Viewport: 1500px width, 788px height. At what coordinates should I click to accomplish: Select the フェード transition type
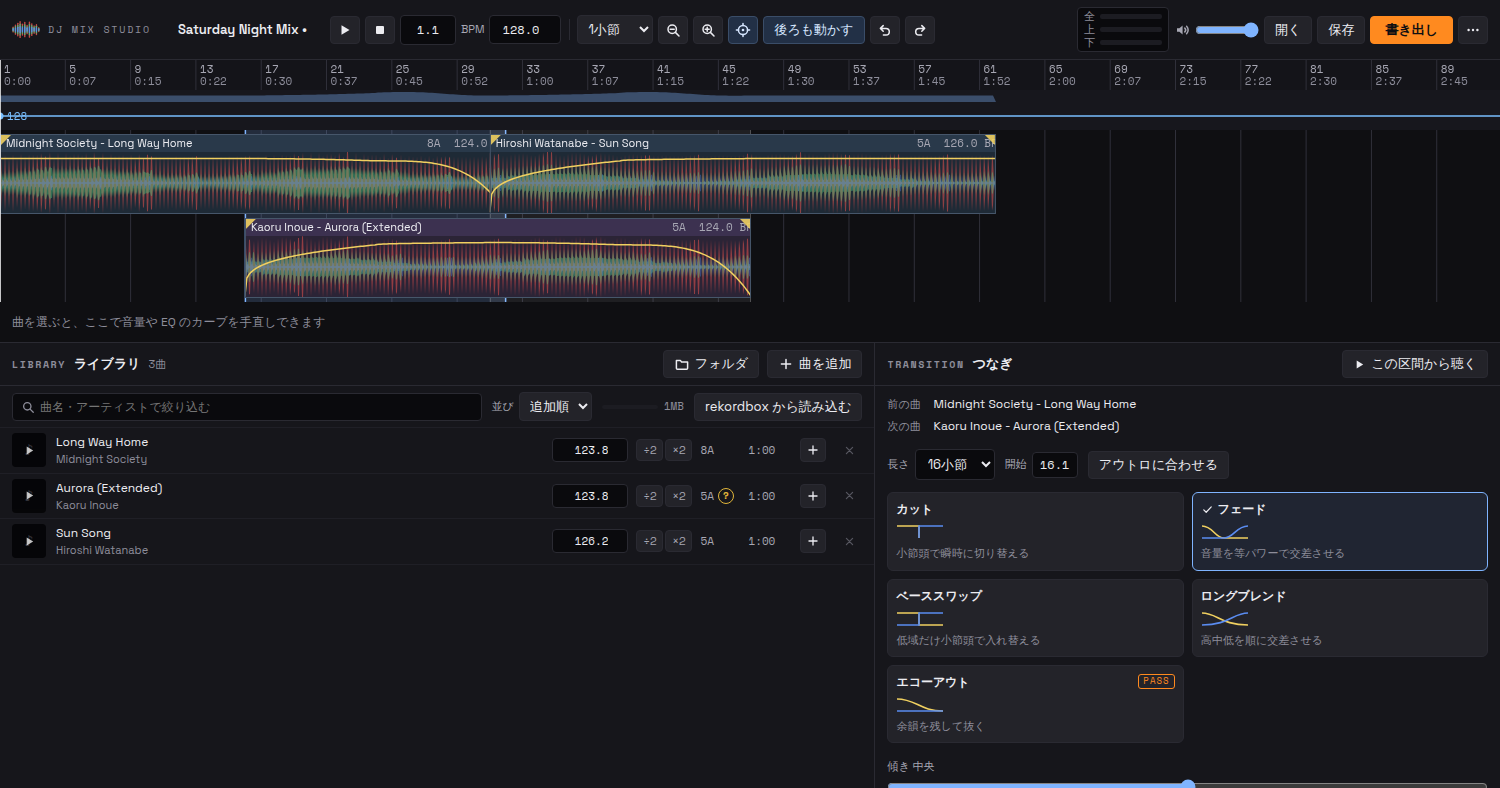[x=1340, y=531]
